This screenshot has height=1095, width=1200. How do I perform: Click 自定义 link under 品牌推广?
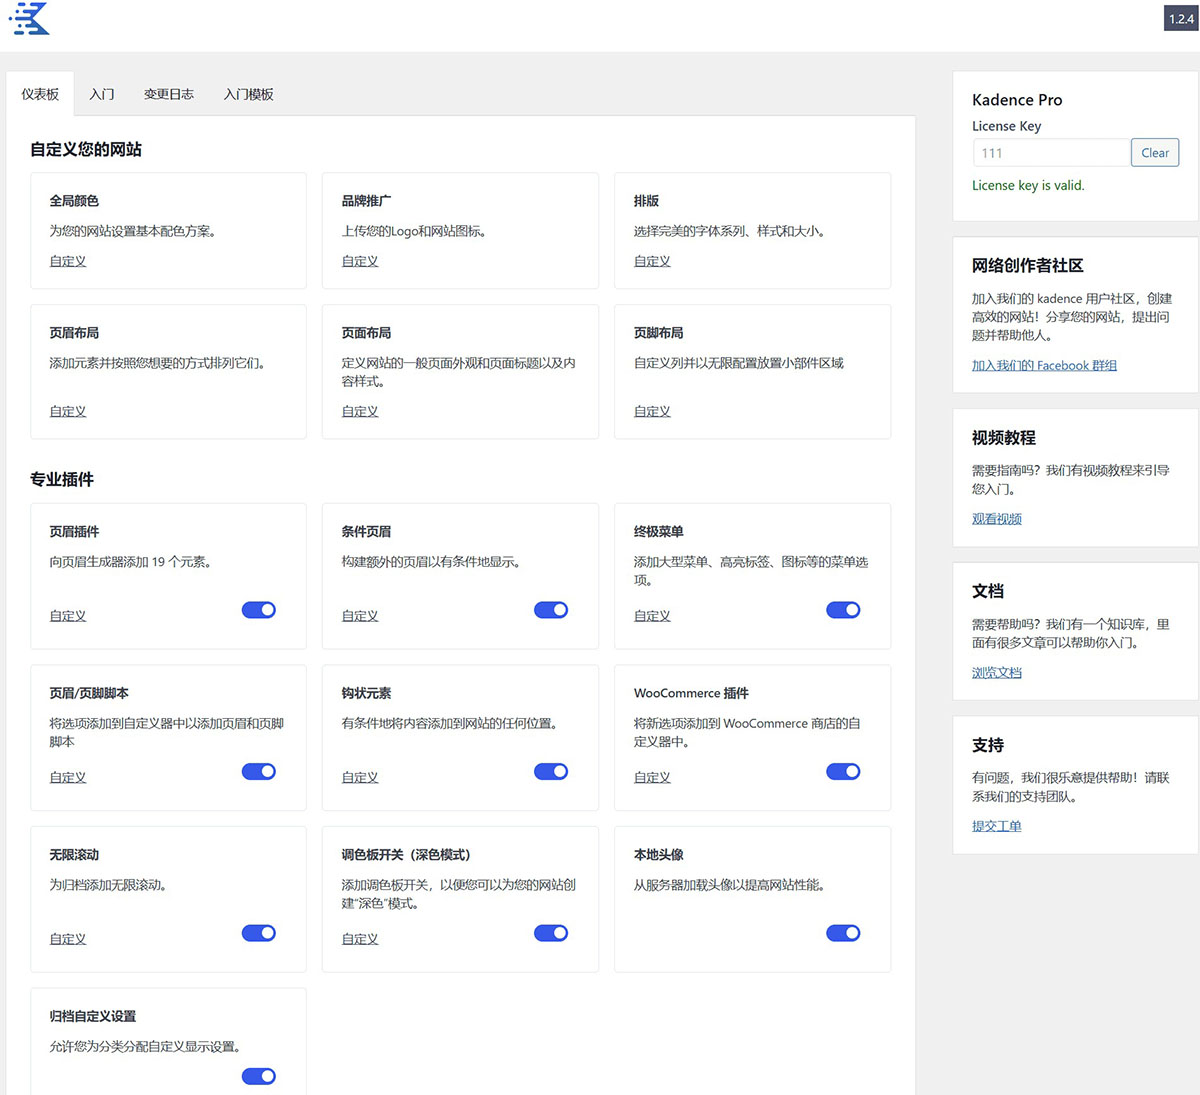(360, 261)
